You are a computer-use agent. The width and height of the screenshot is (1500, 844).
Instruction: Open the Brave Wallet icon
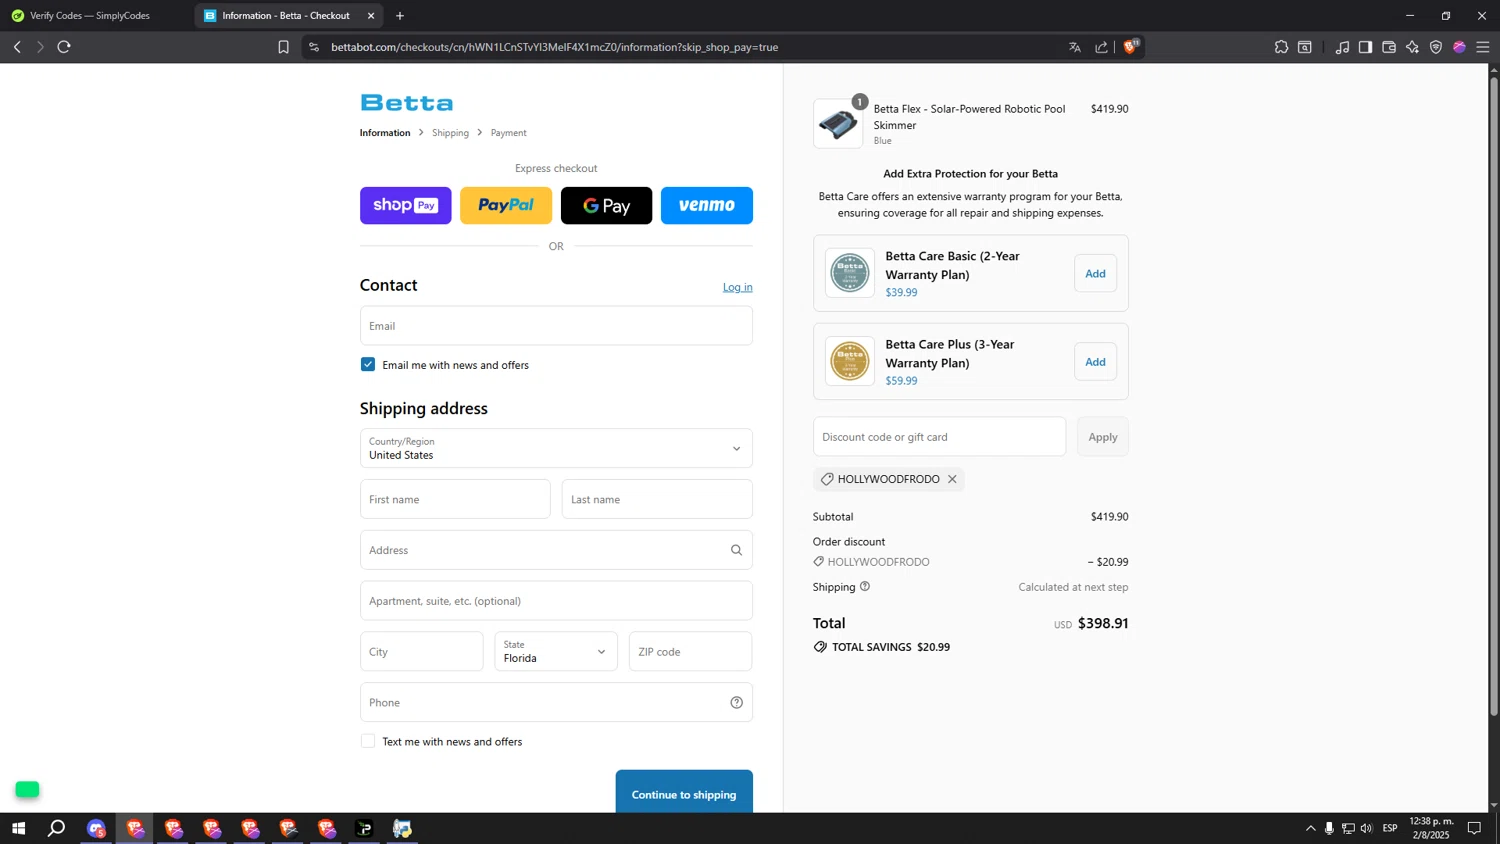point(1389,47)
